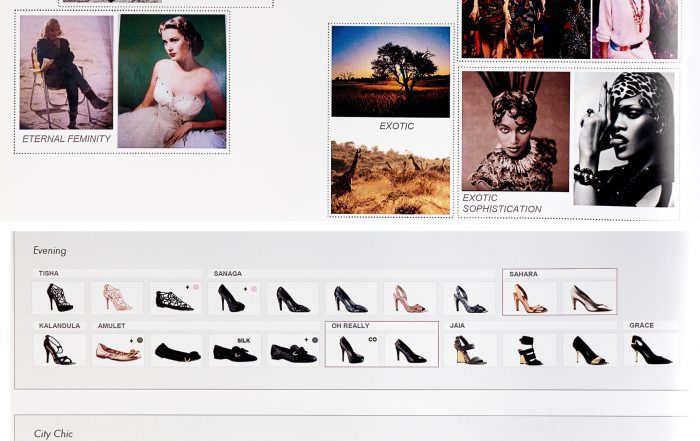Viewport: 700px width, 441px height.
Task: Choose the Tisha black pointed lace flat
Action: coord(175,298)
